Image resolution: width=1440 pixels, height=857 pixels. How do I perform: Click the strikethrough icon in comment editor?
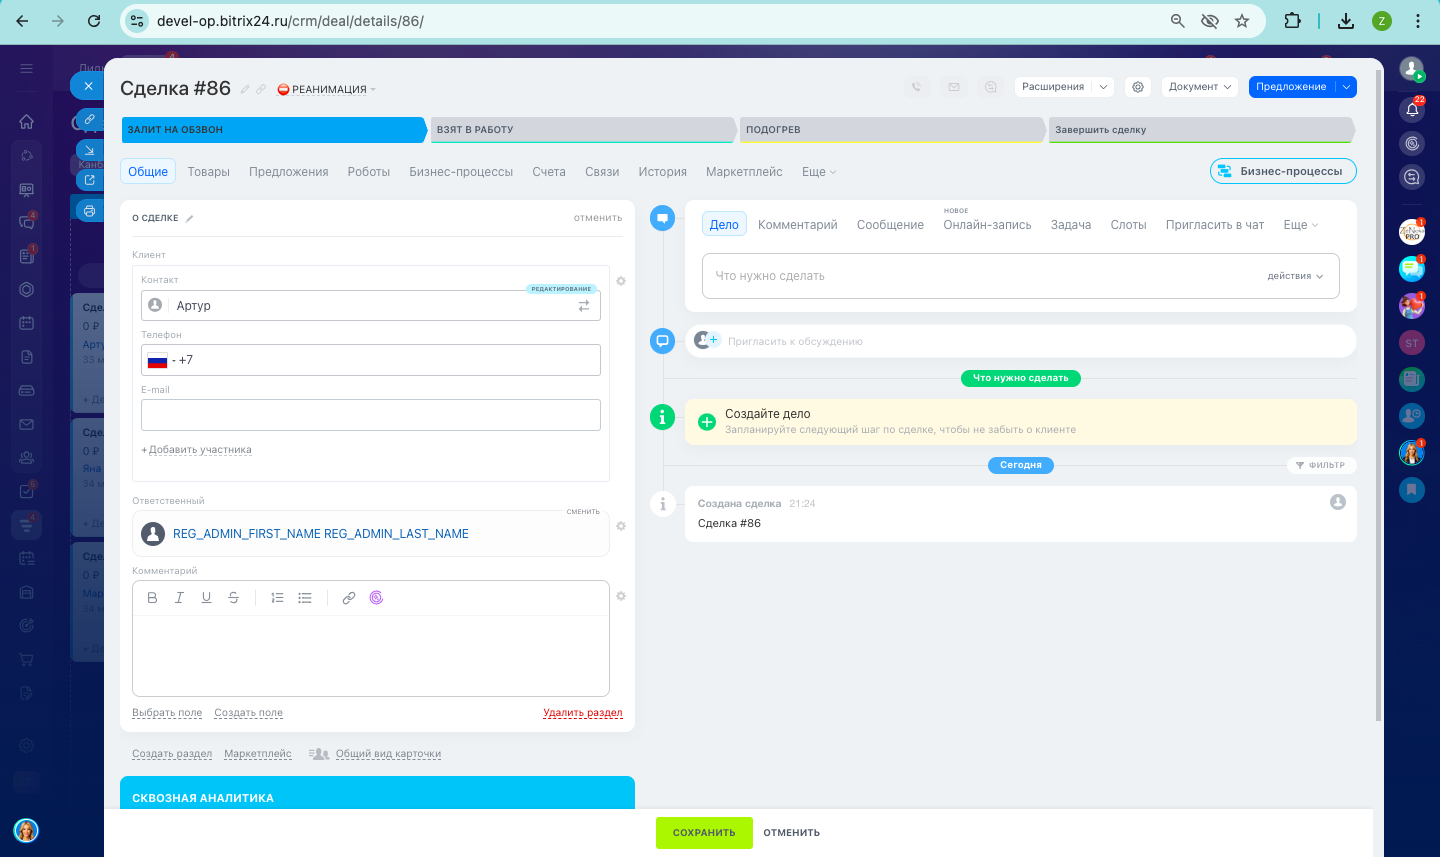pos(233,598)
